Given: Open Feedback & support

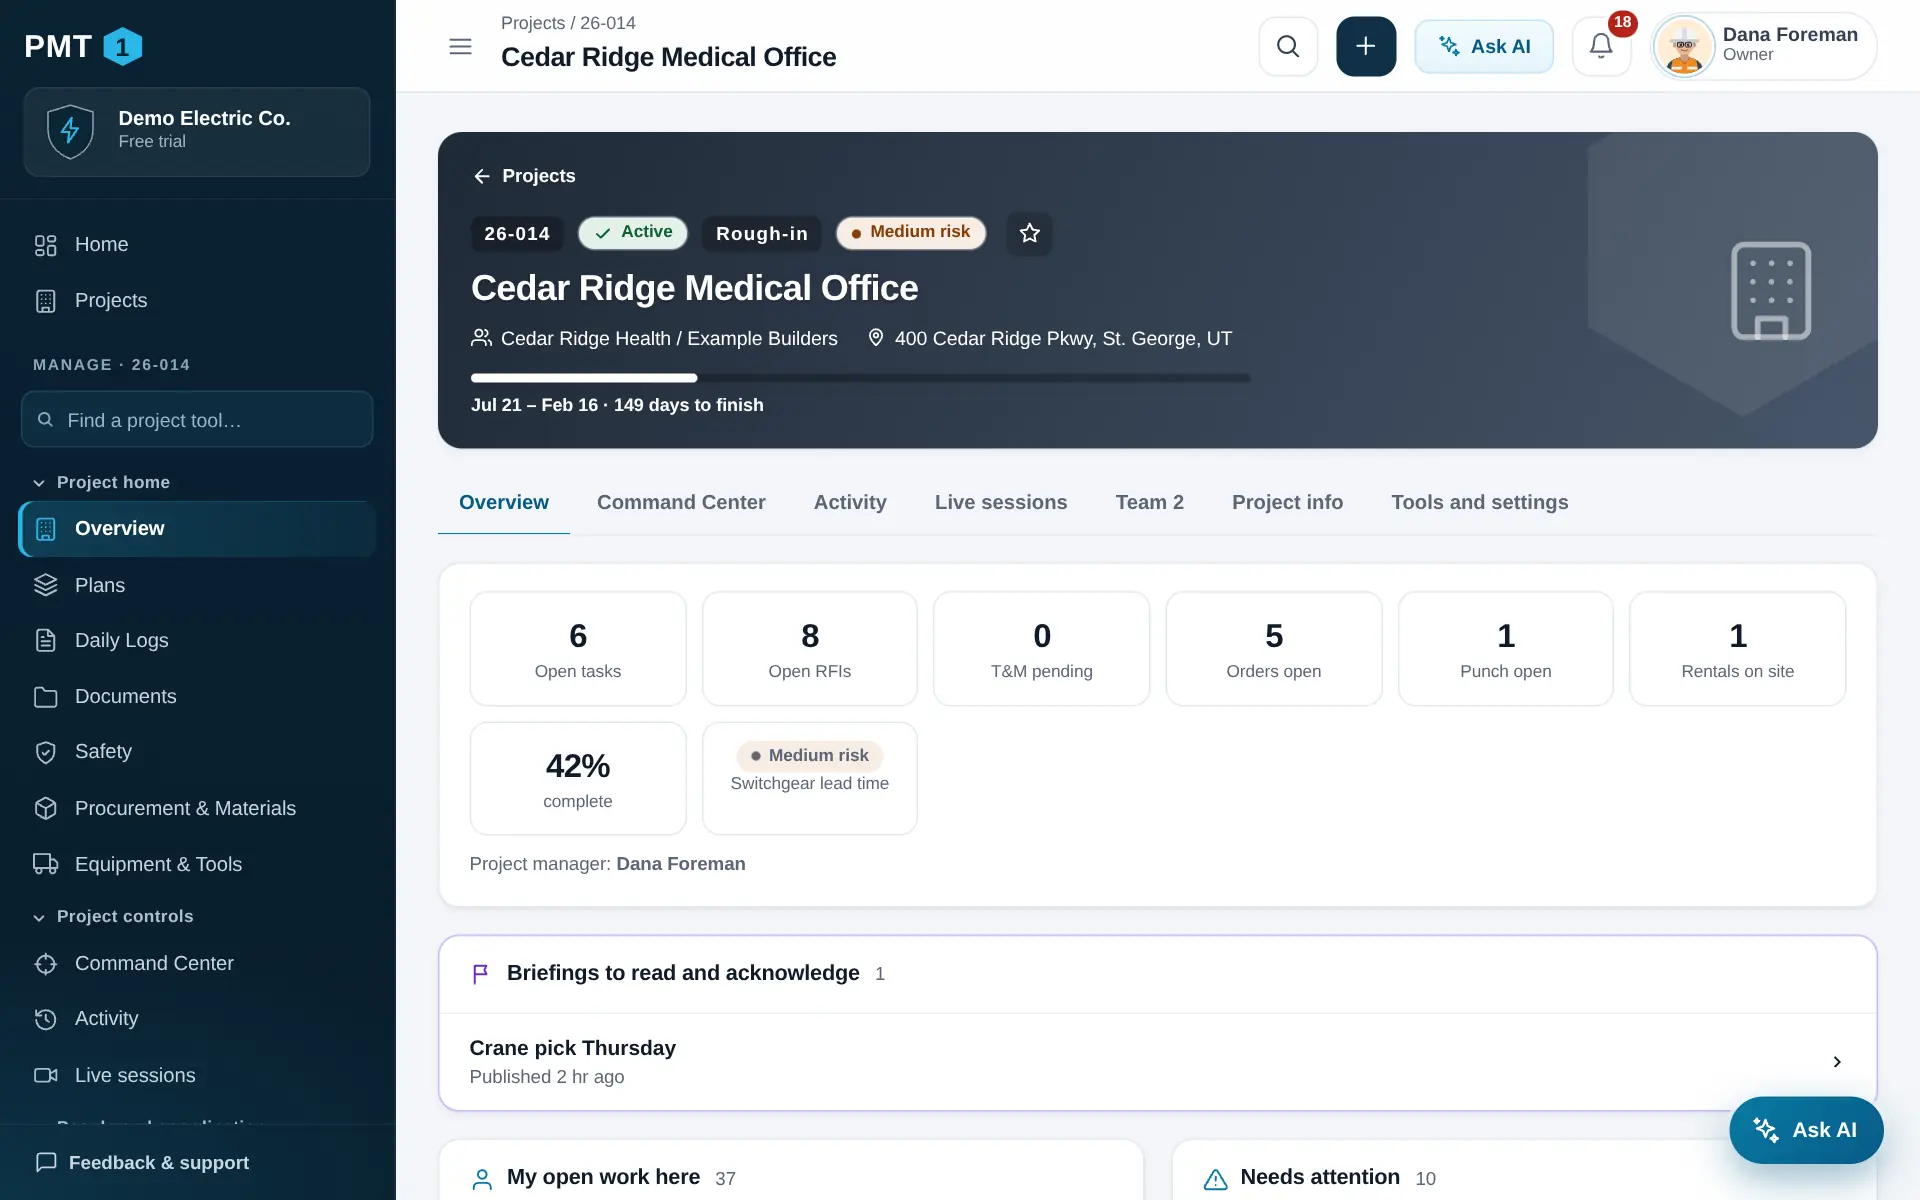Looking at the screenshot, I should coord(142,1162).
